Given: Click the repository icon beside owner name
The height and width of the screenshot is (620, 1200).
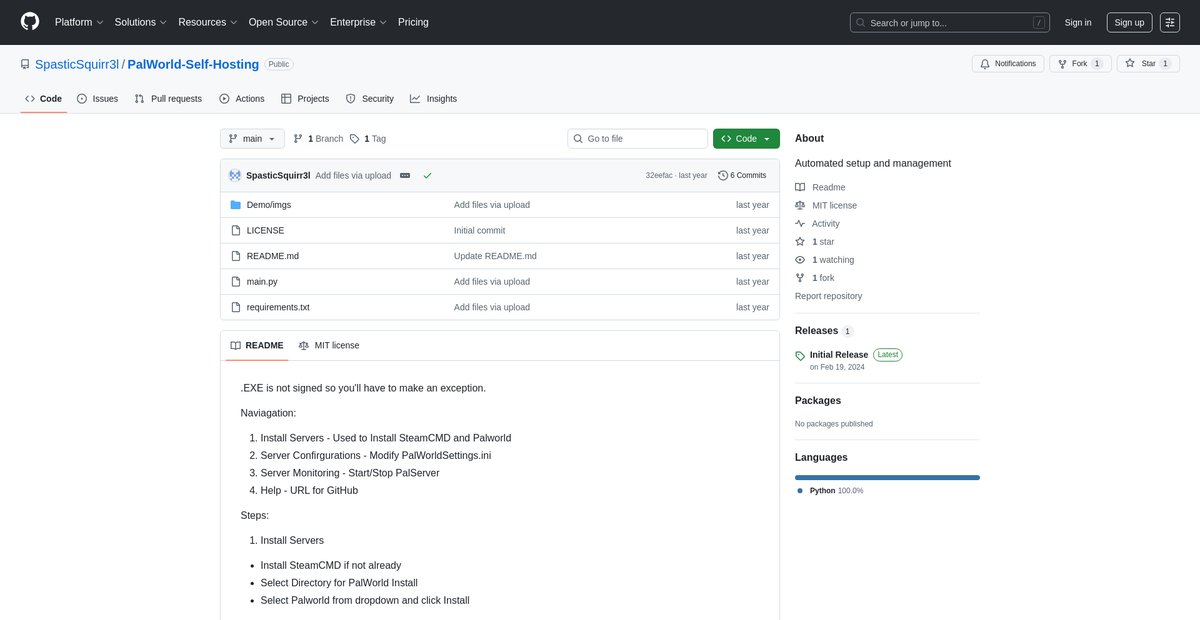Looking at the screenshot, I should [x=25, y=64].
